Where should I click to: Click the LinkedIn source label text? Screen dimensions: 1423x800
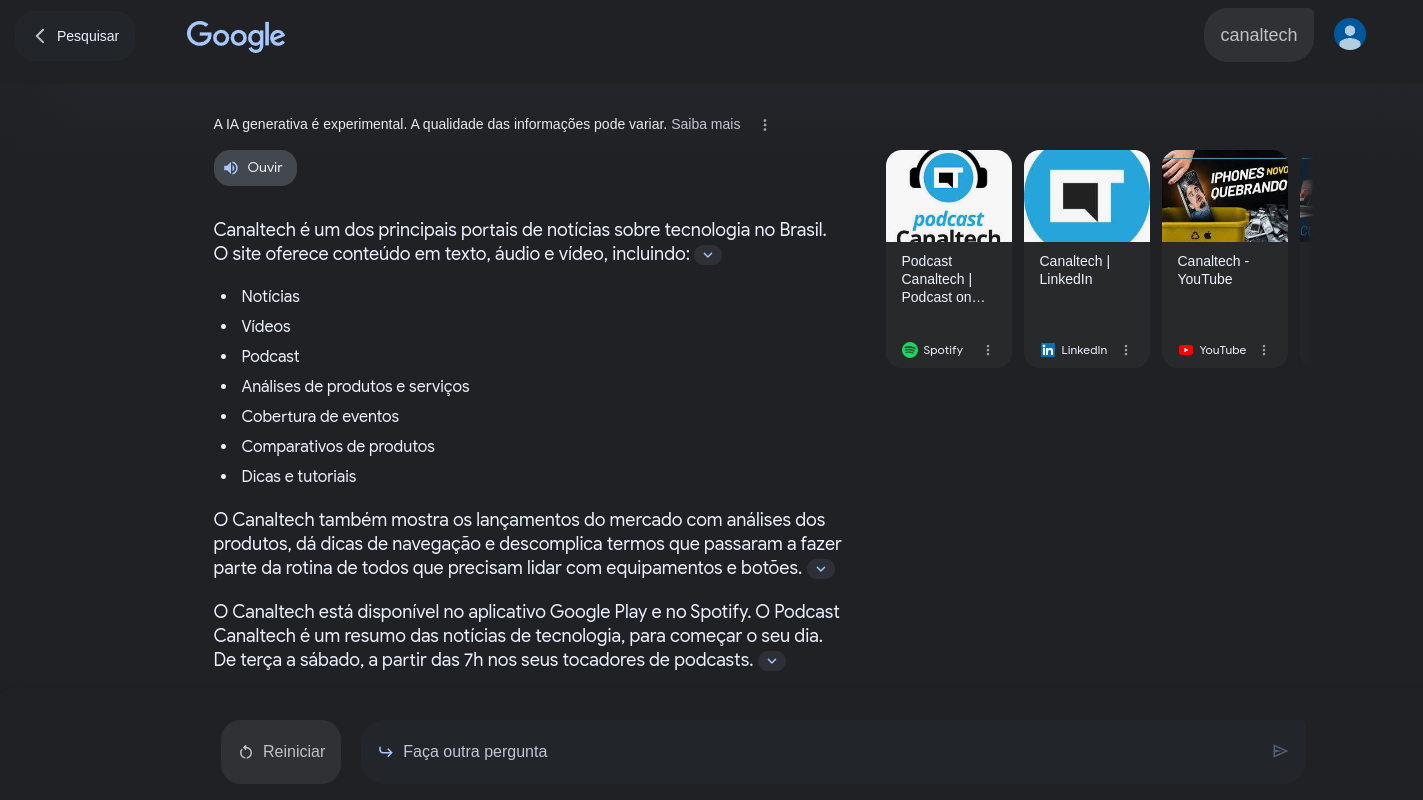click(1084, 350)
